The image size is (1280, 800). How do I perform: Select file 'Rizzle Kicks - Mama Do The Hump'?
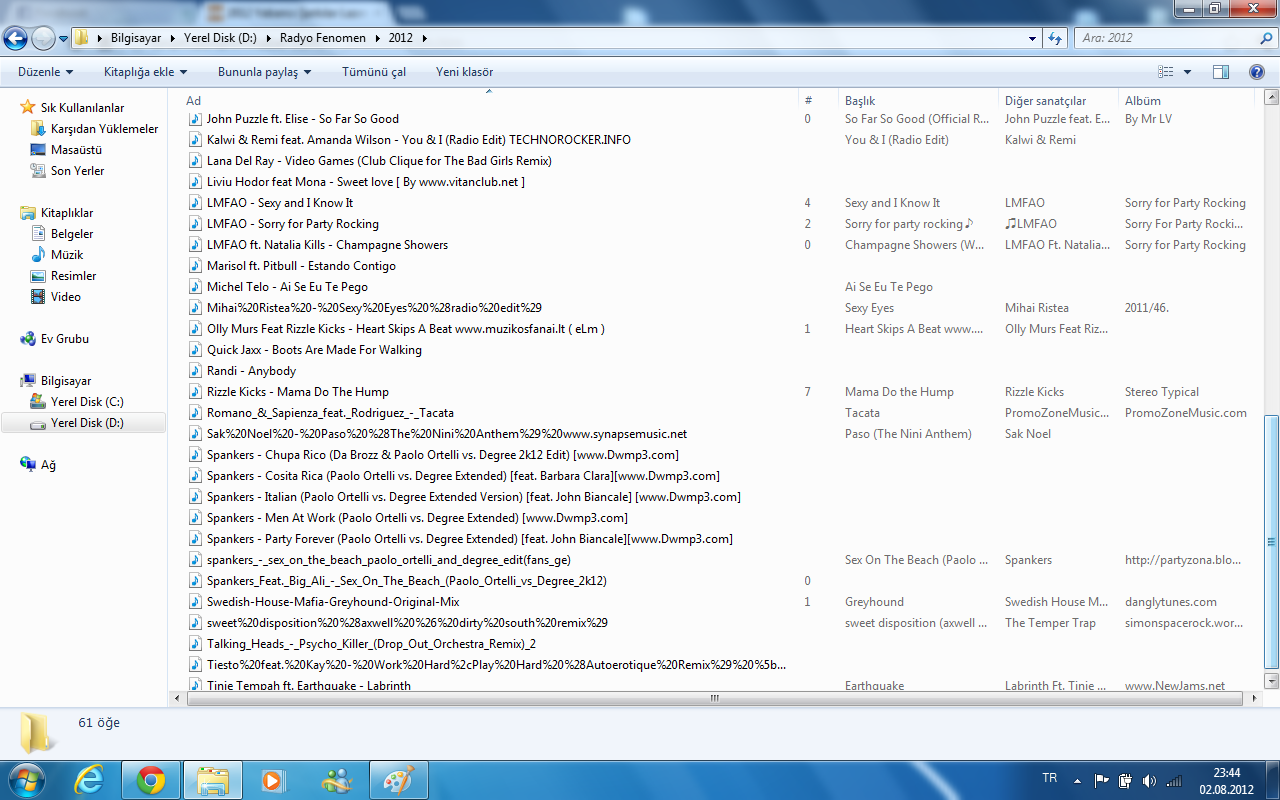298,392
